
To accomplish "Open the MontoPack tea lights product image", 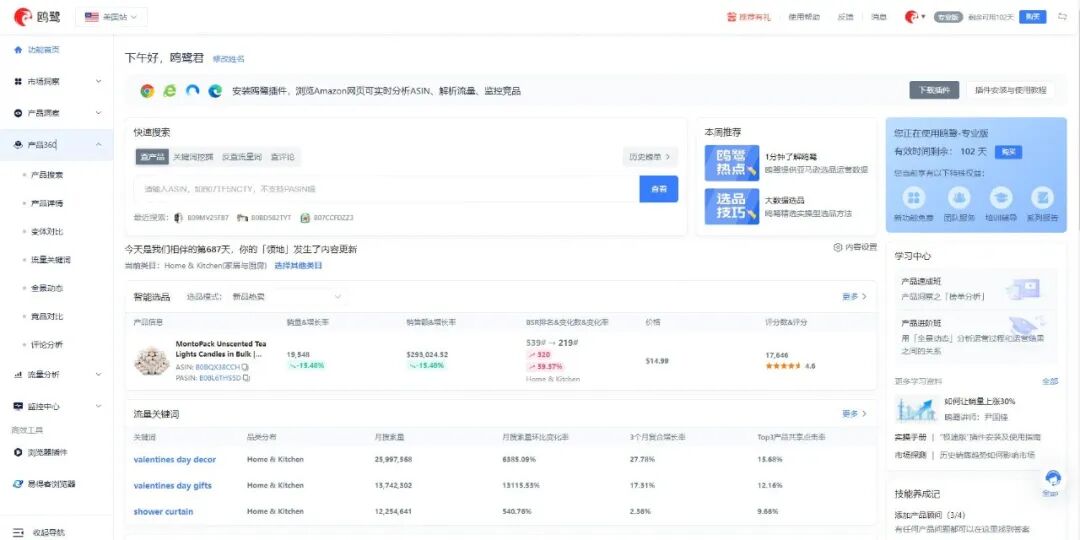I will (152, 360).
